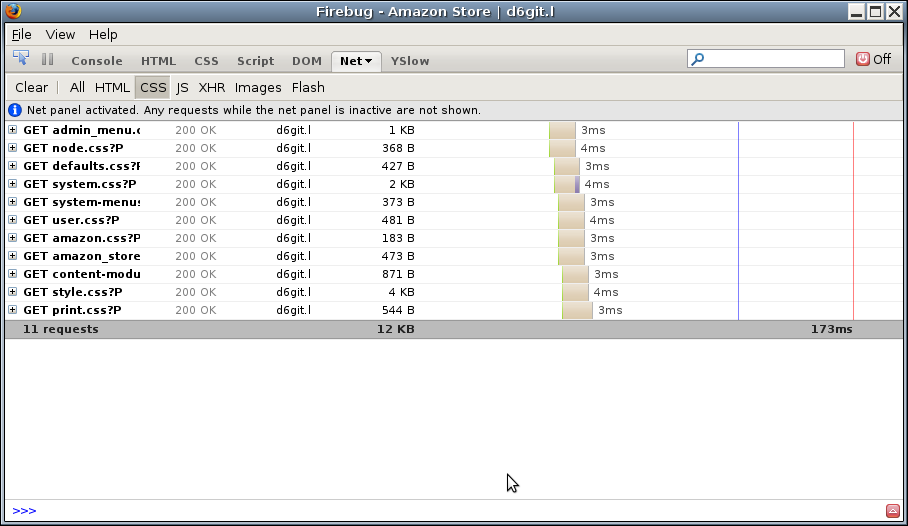
Task: Filter requests by XHR
Action: point(211,87)
